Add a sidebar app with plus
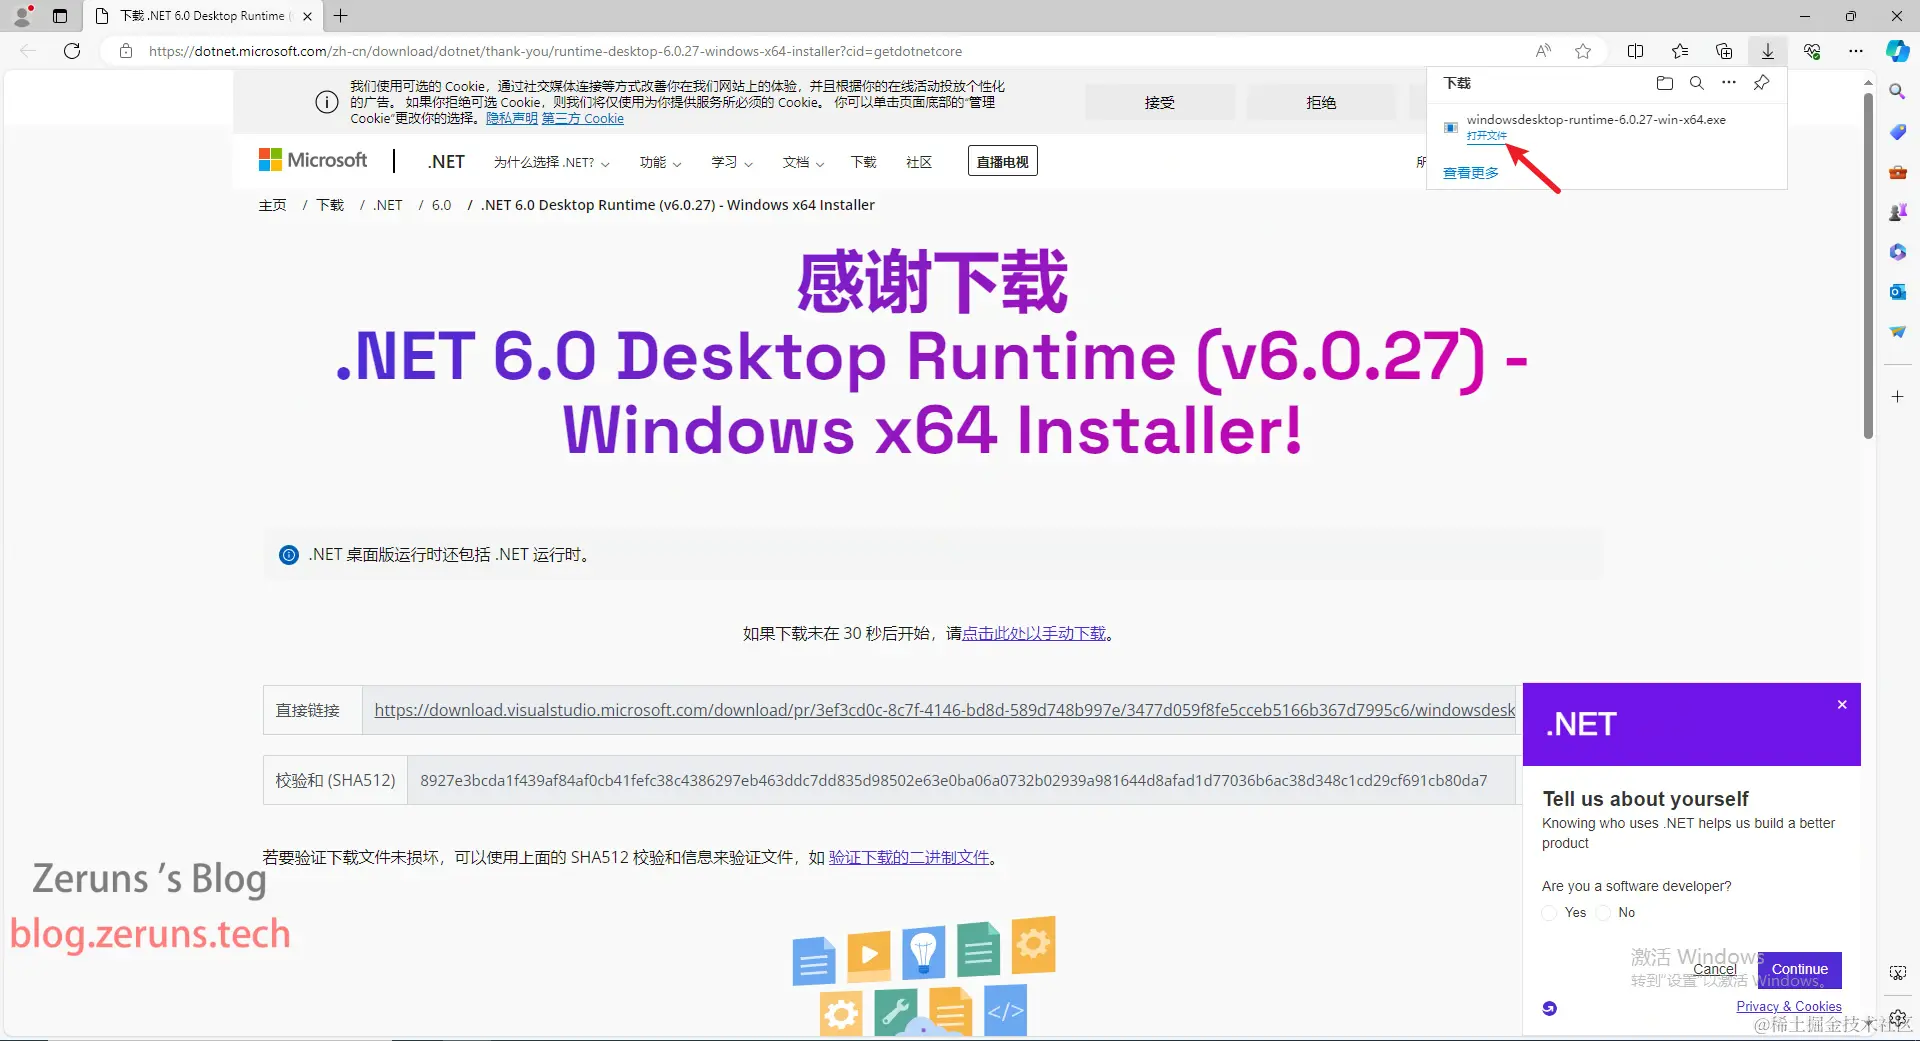Image resolution: width=1920 pixels, height=1041 pixels. (1897, 397)
